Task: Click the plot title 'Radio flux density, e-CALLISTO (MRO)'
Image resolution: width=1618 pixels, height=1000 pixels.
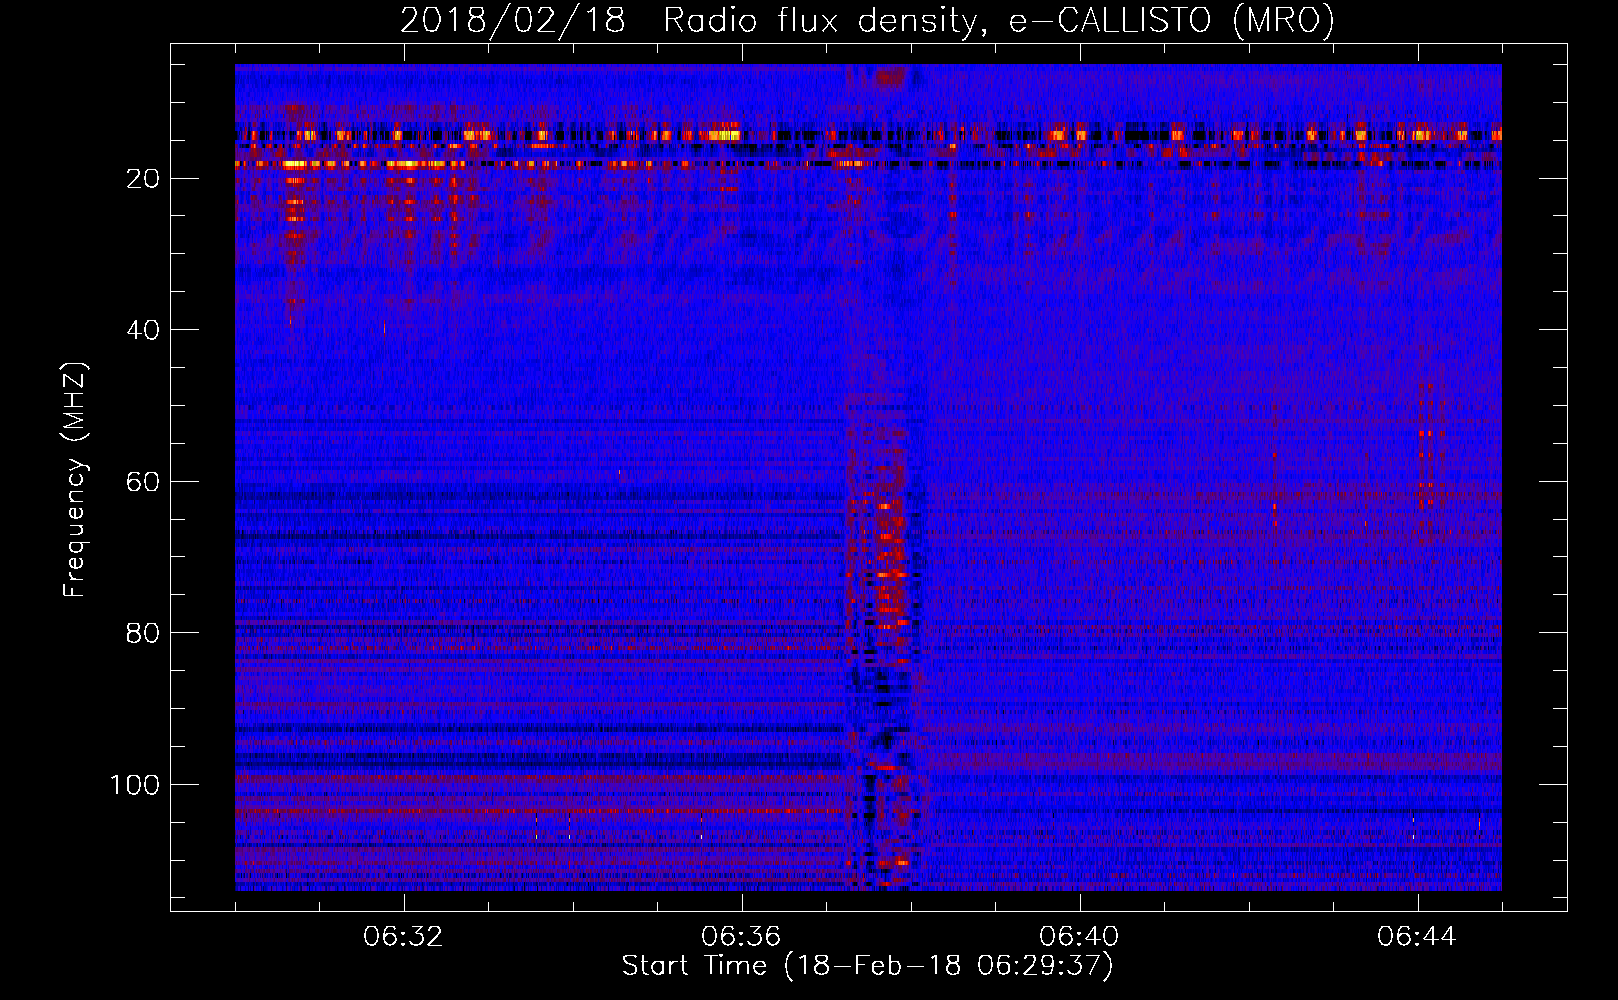Action: [999, 20]
